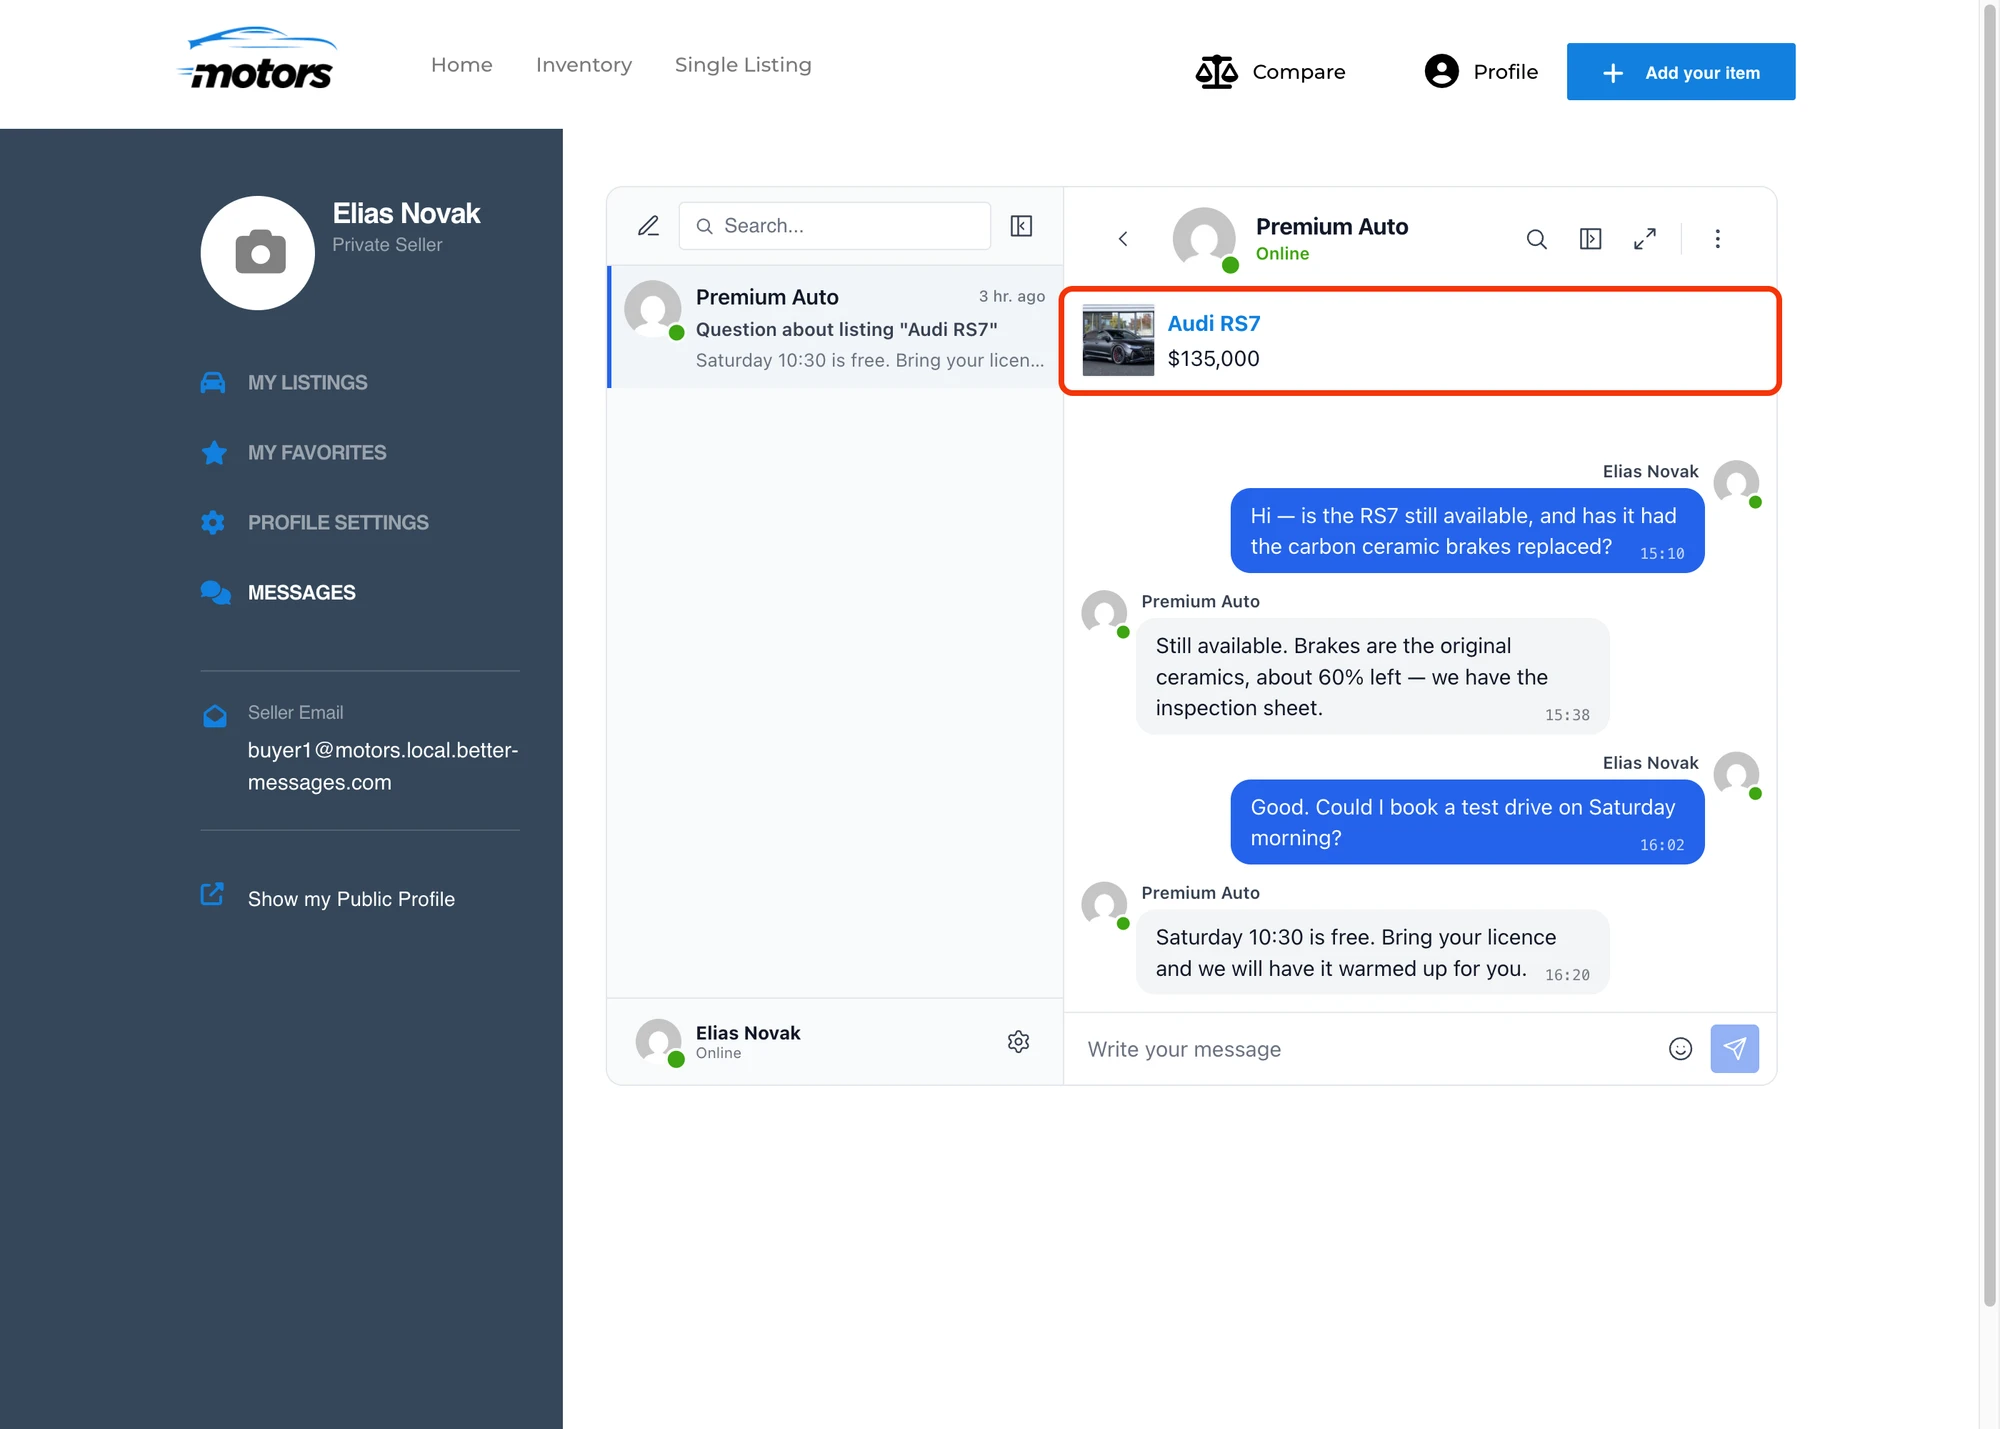Click Show my Public Profile link

coord(351,899)
